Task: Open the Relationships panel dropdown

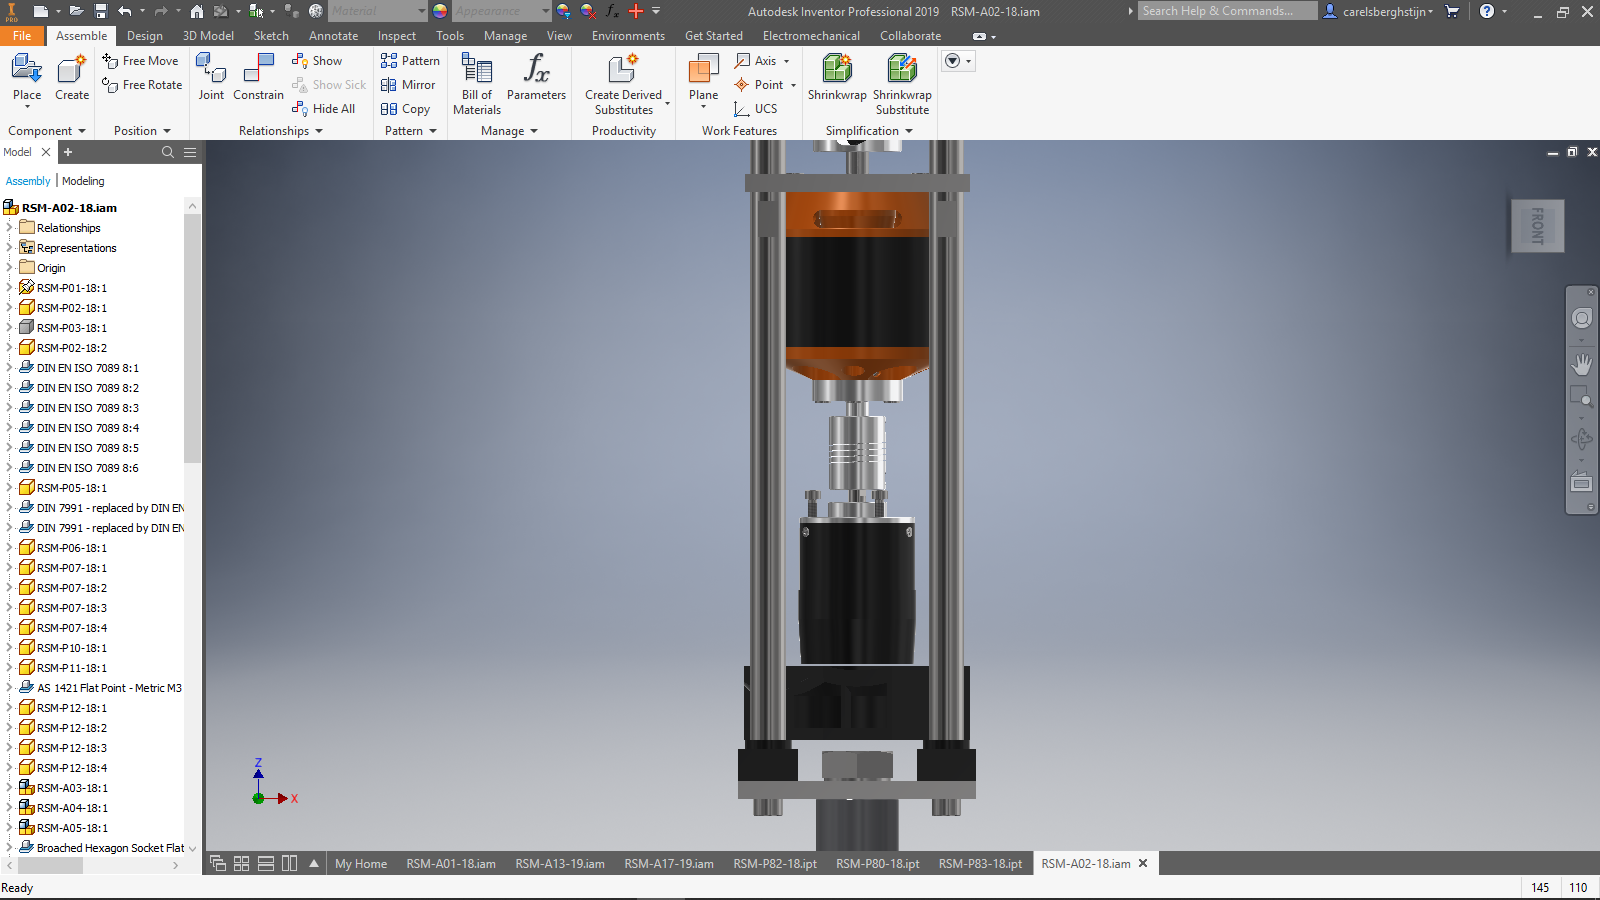Action: [281, 131]
